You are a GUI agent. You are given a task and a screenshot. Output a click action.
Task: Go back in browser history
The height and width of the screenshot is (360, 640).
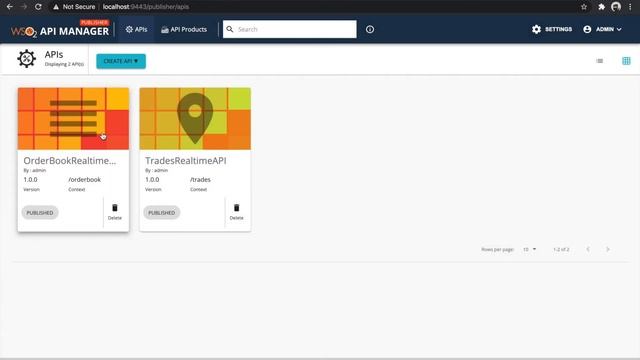click(x=9, y=7)
